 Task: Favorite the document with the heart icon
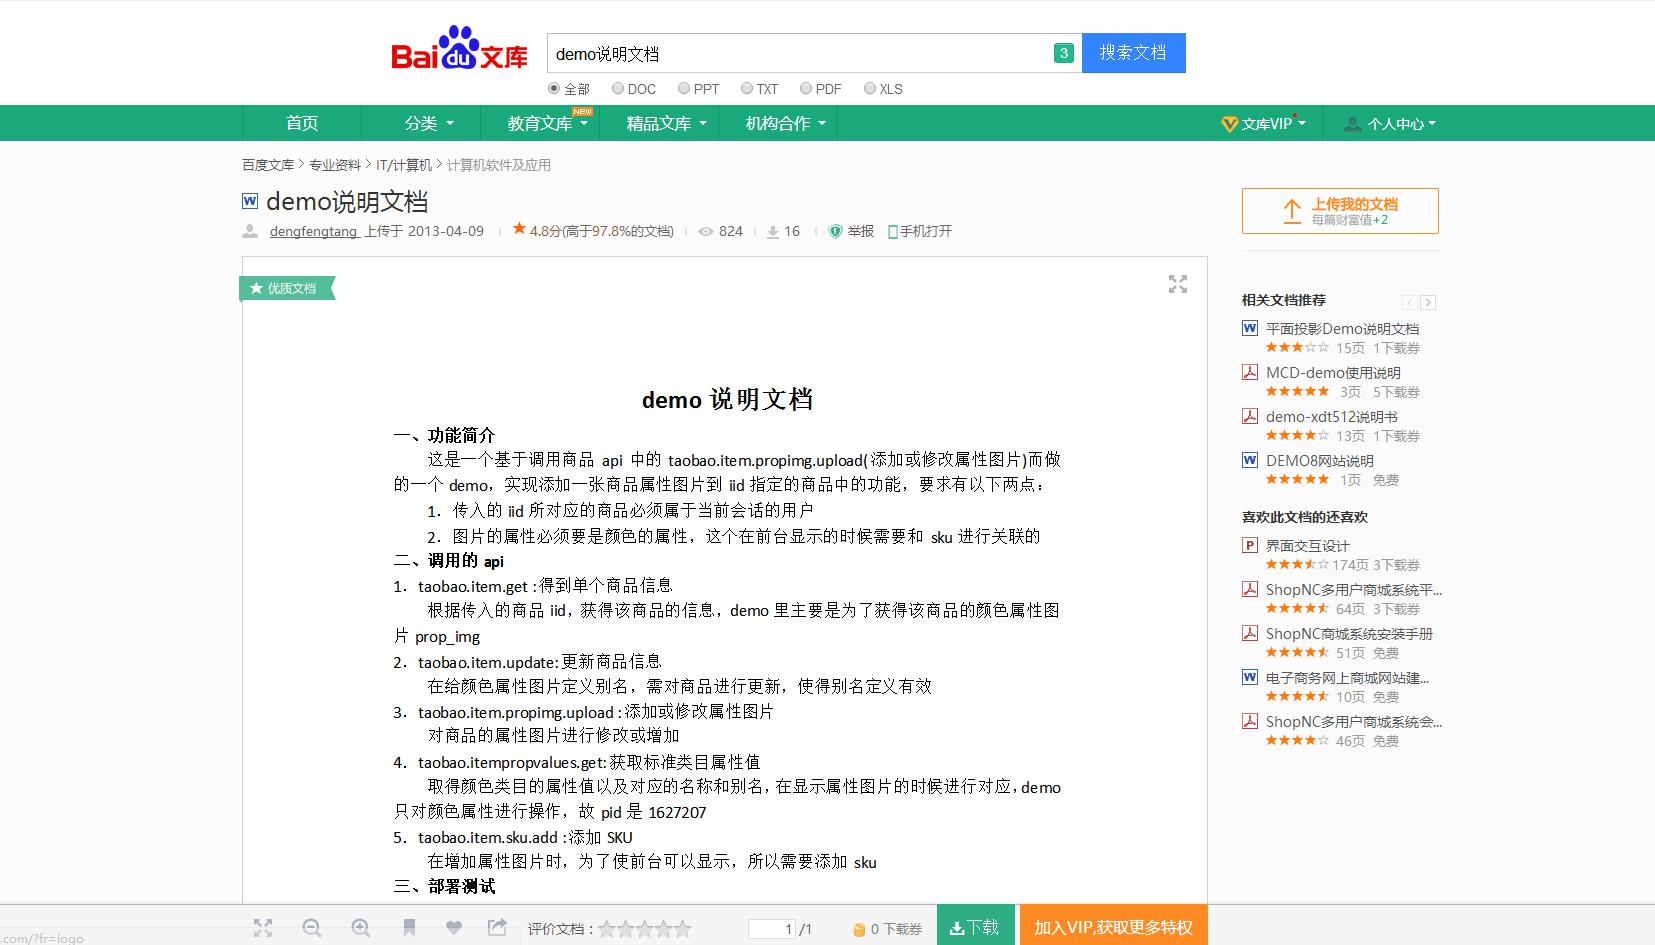[453, 928]
